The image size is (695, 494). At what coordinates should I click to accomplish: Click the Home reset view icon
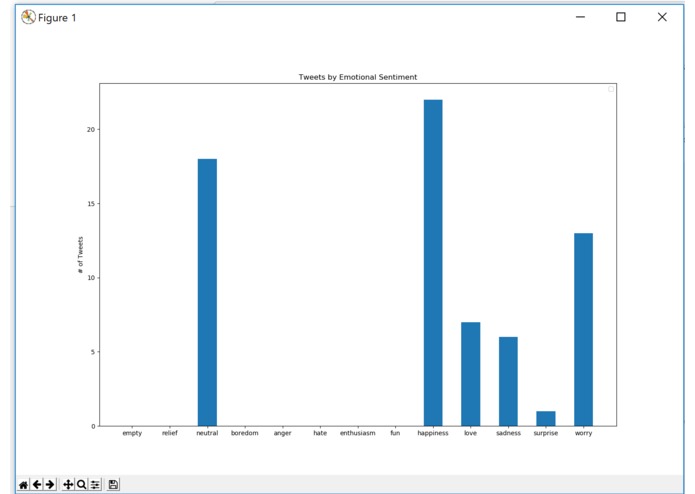pos(23,485)
